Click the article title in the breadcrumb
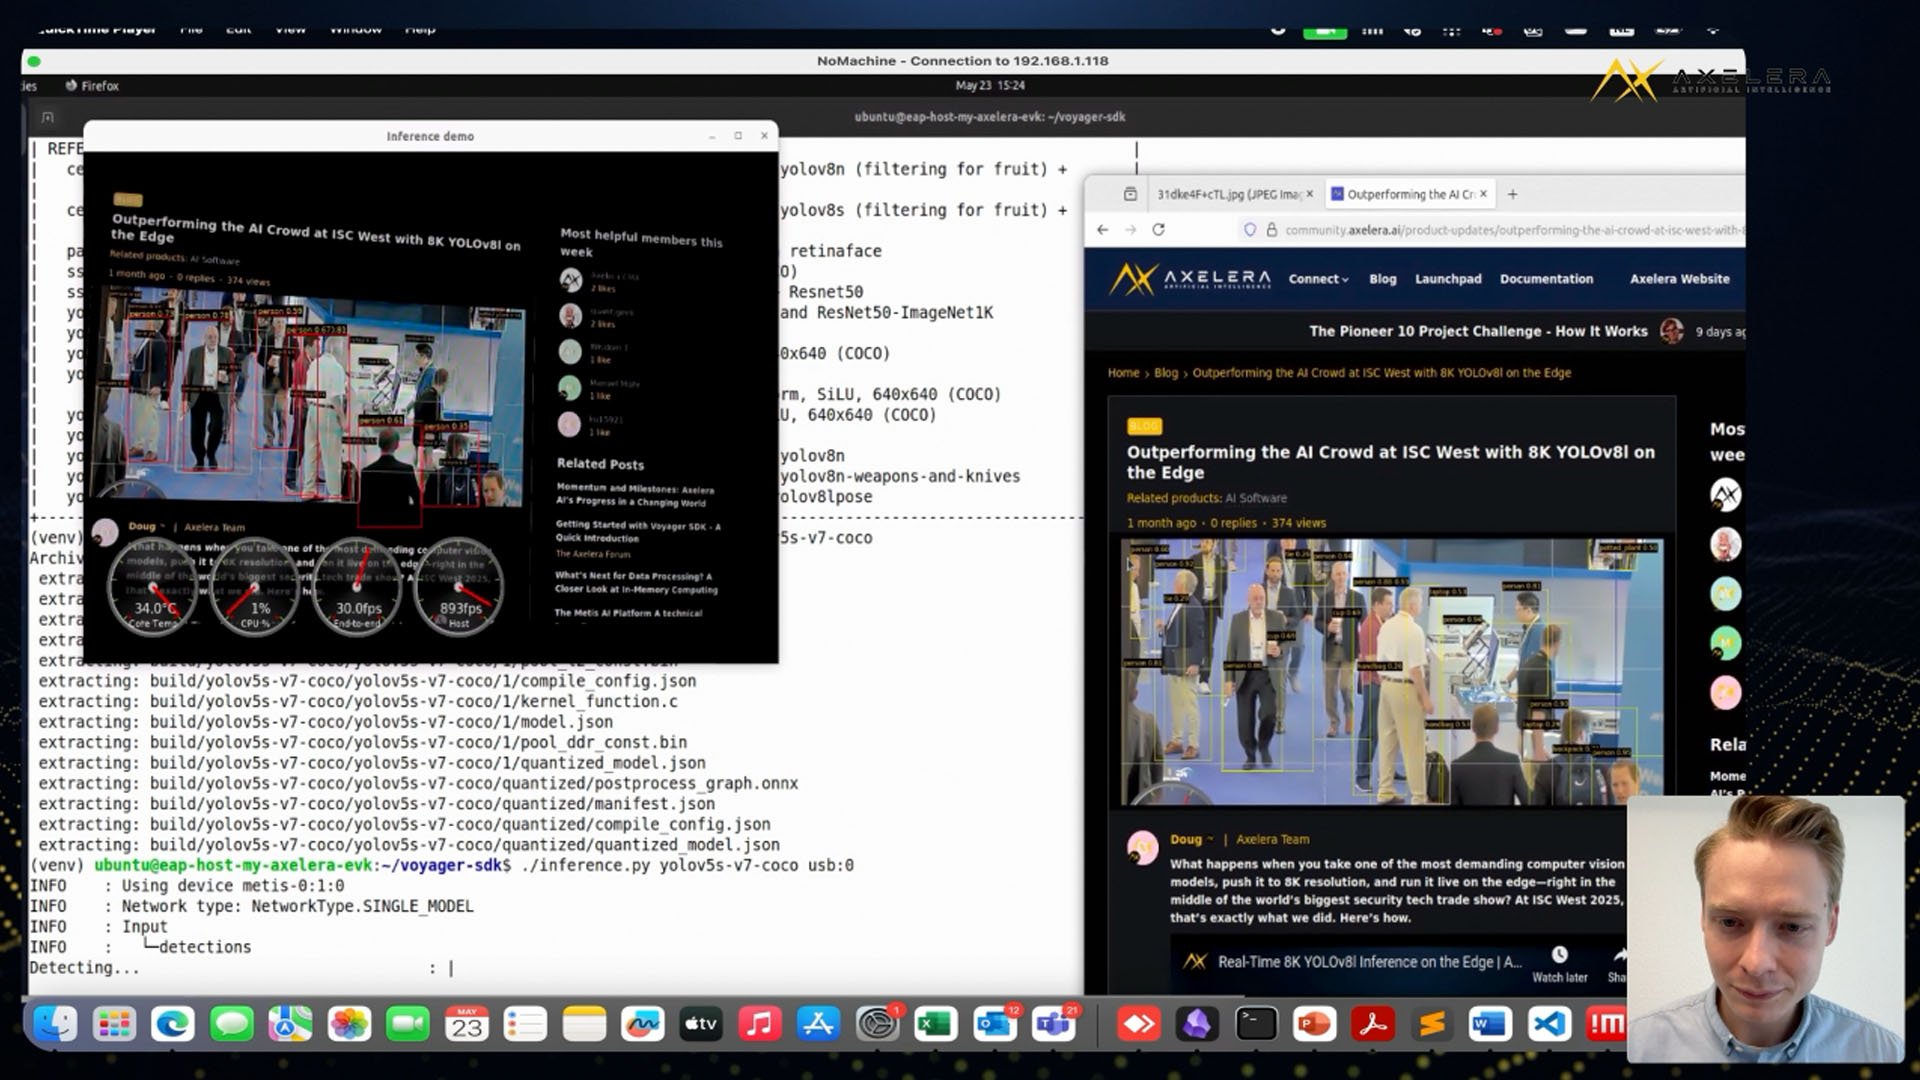 point(1381,373)
